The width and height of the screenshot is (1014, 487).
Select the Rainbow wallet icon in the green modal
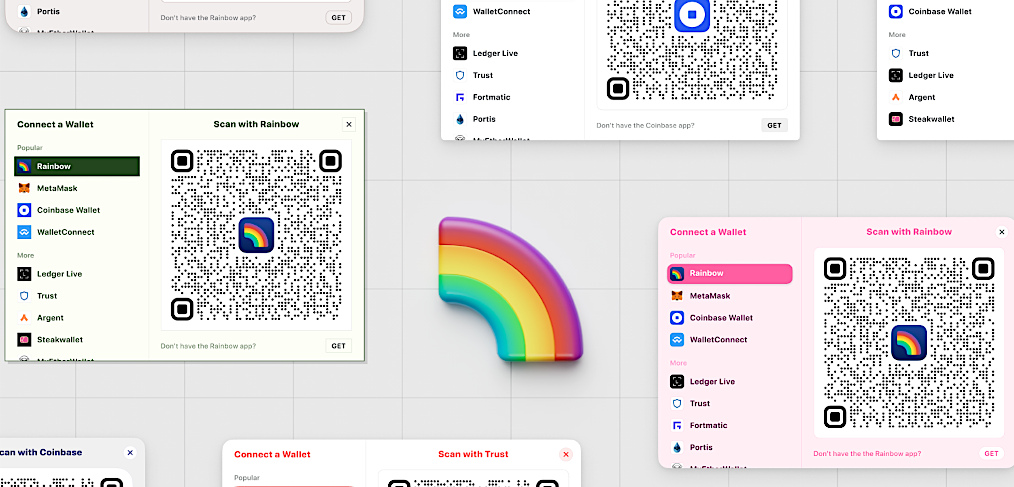[x=24, y=166]
